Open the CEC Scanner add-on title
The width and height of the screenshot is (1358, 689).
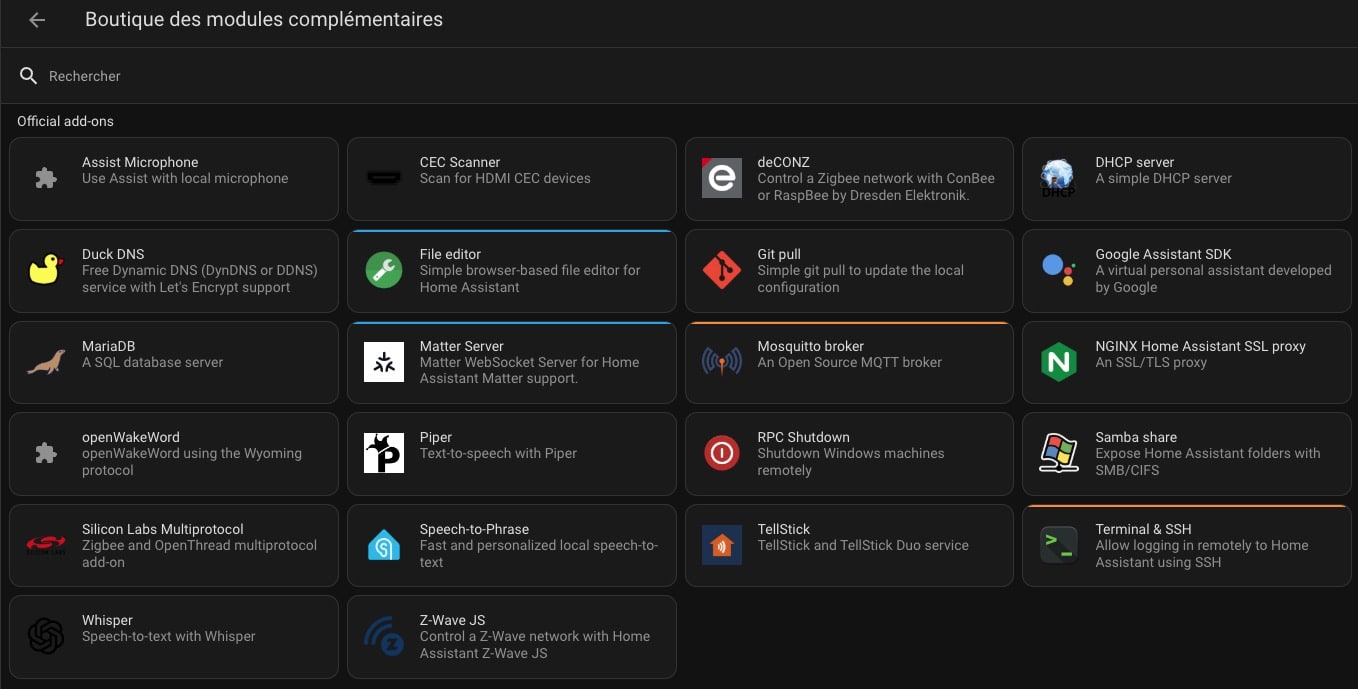click(x=460, y=162)
